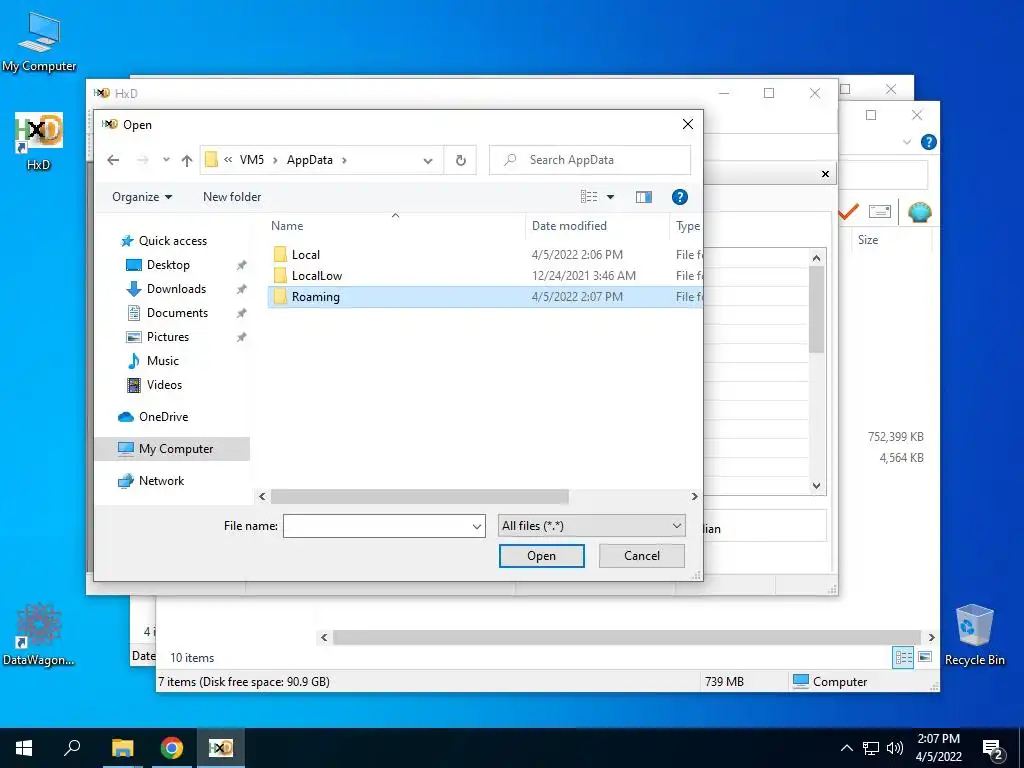The width and height of the screenshot is (1024, 768).
Task: Click the file list horizontal scrollbar
Action: point(419,497)
